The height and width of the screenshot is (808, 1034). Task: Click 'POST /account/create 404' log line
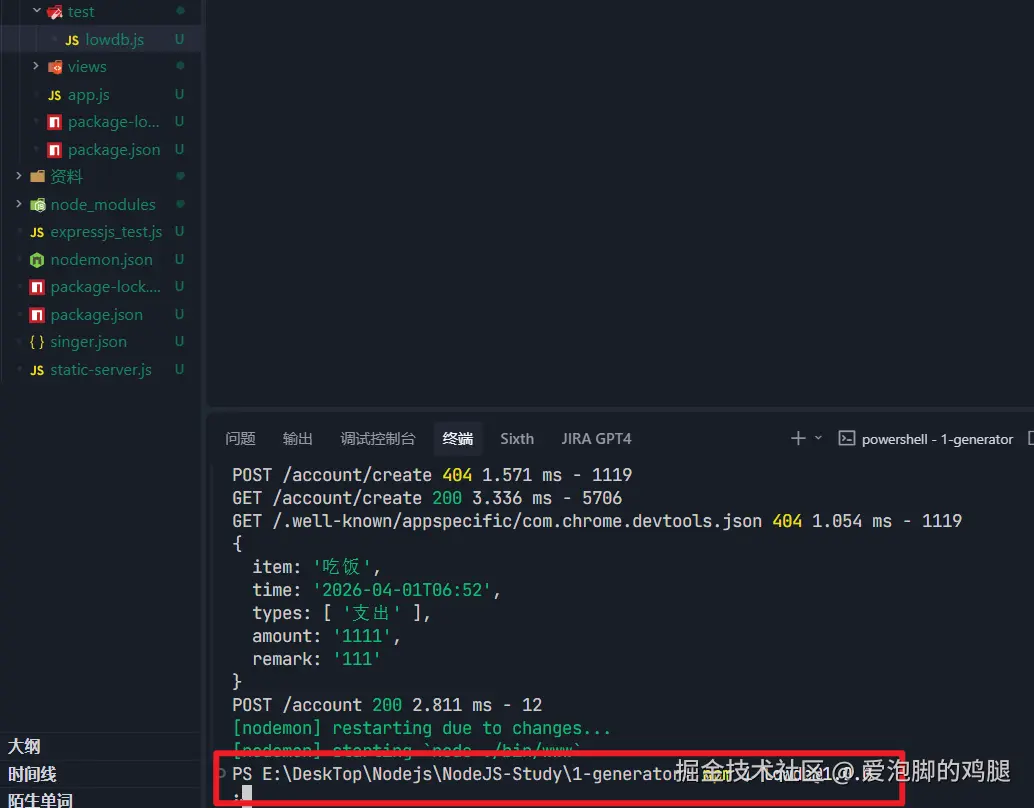tap(432, 475)
